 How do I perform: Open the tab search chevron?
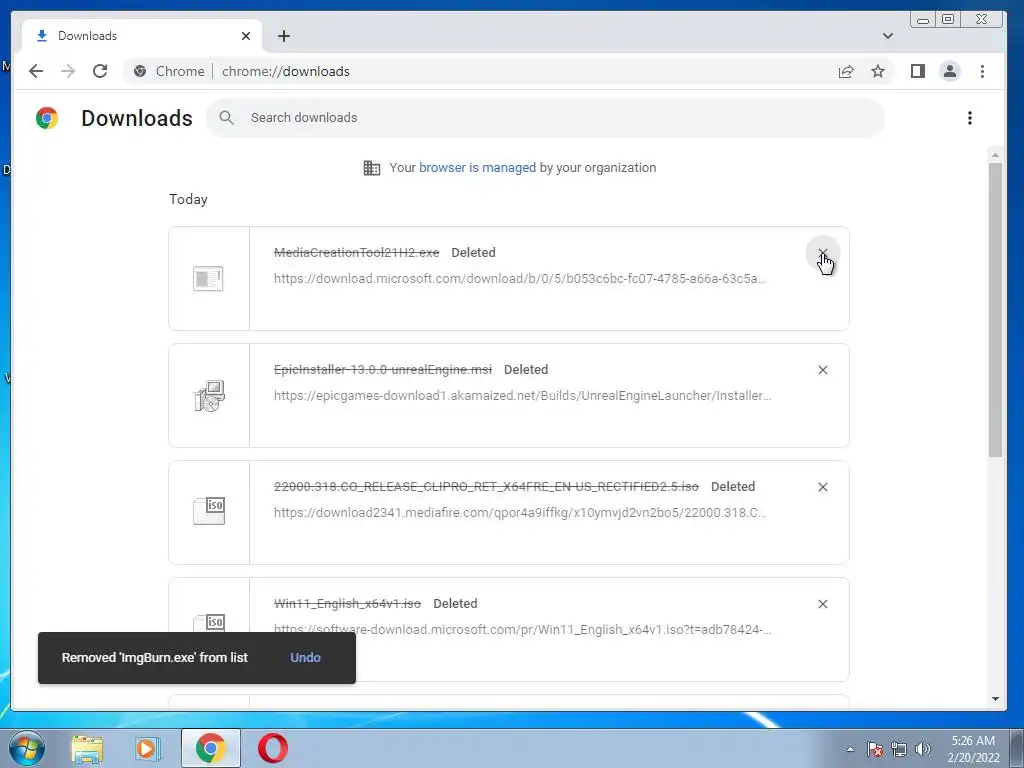[x=888, y=36]
